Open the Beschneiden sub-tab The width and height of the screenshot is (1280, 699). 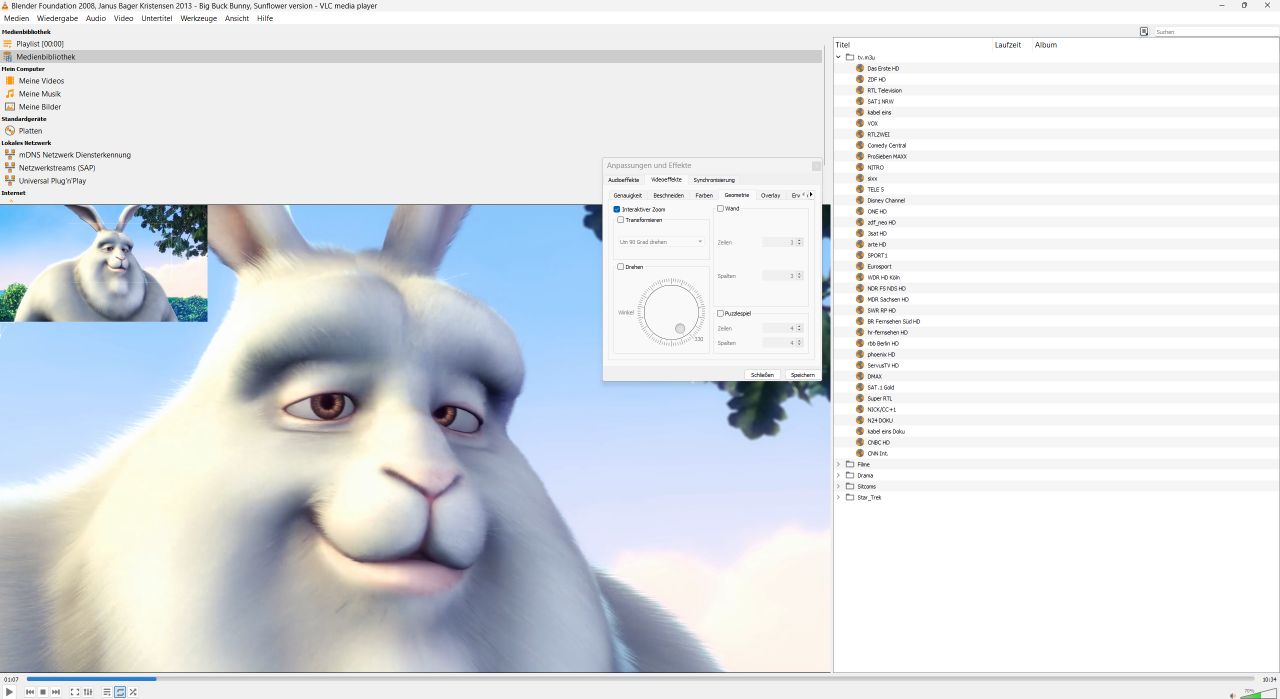[x=669, y=195]
